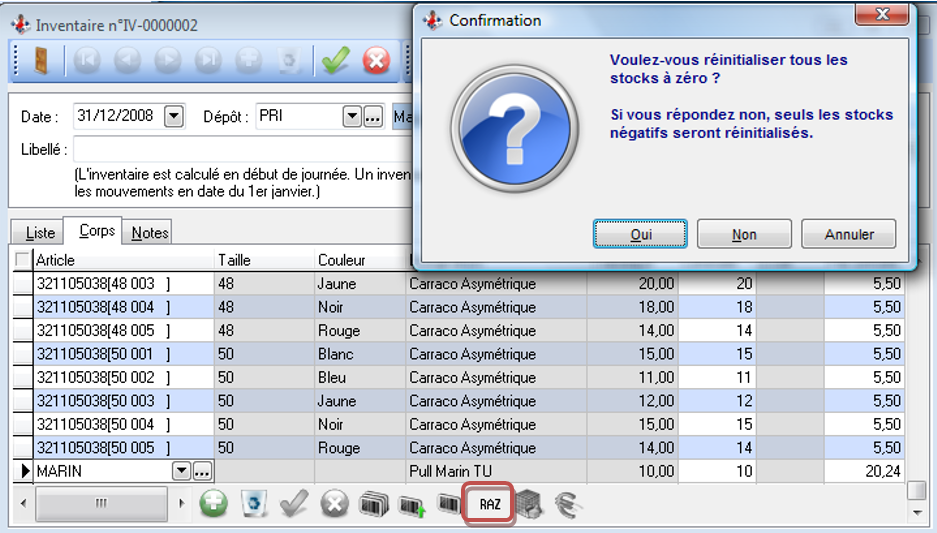
Task: Switch to the Liste tab
Action: click(x=40, y=232)
